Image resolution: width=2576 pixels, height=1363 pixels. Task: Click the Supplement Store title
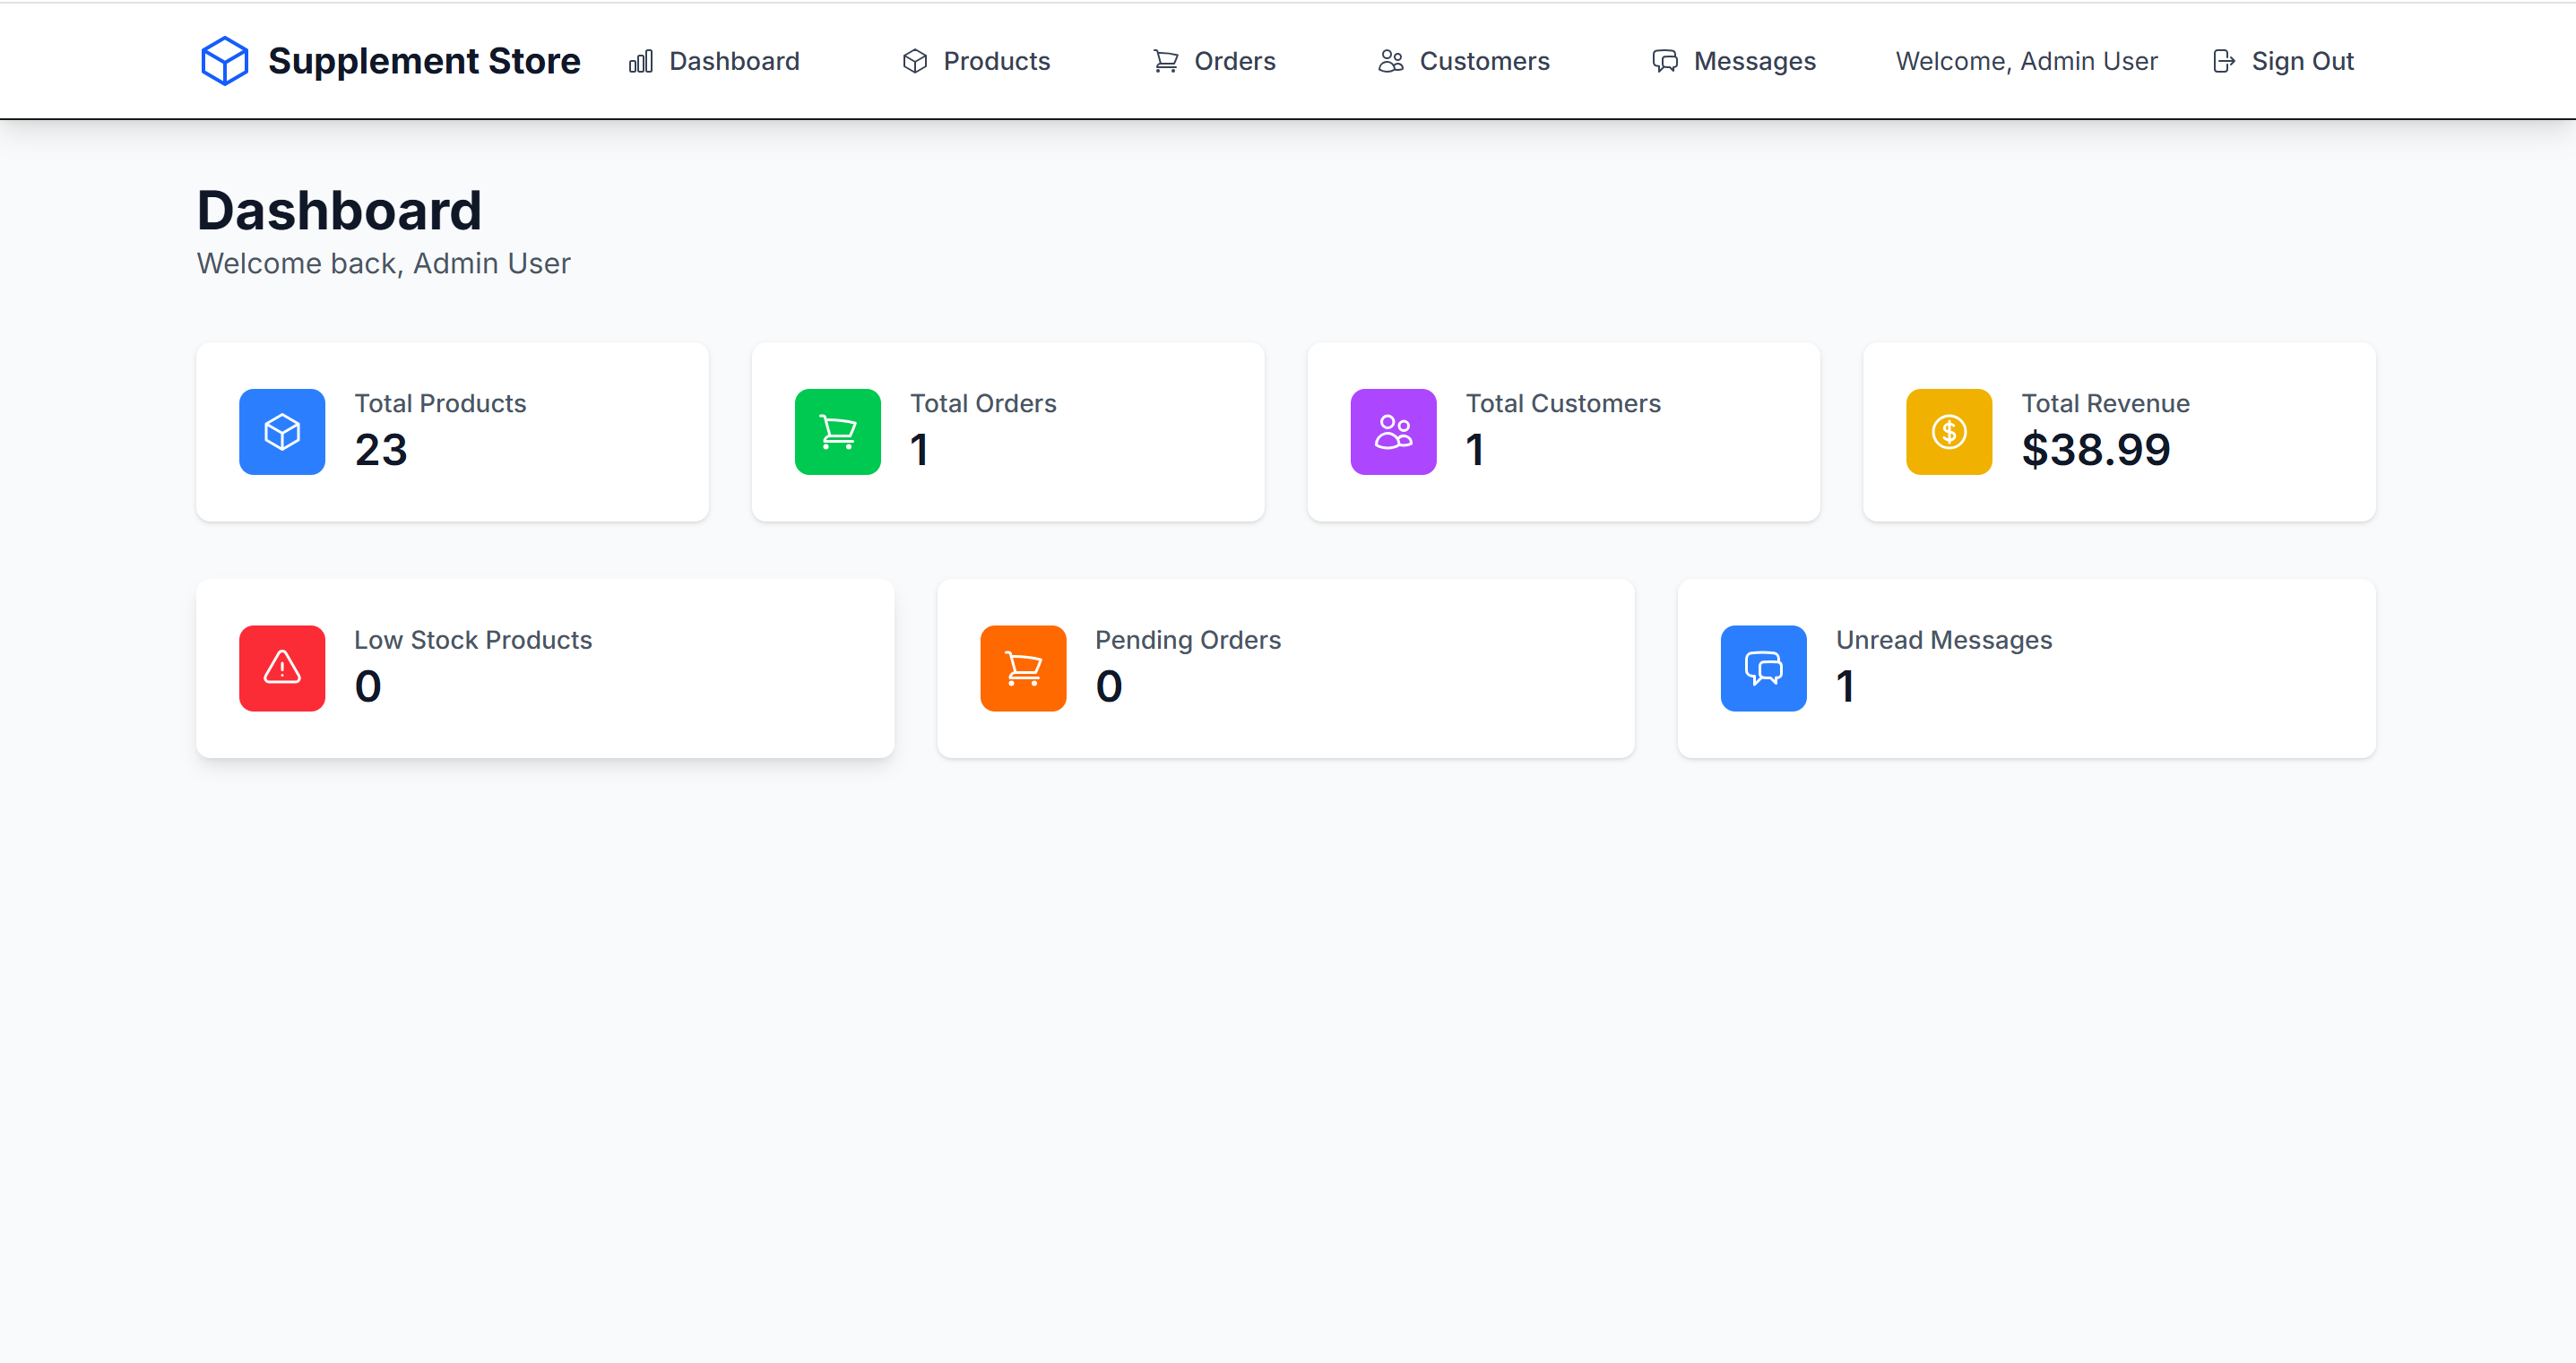tap(424, 61)
